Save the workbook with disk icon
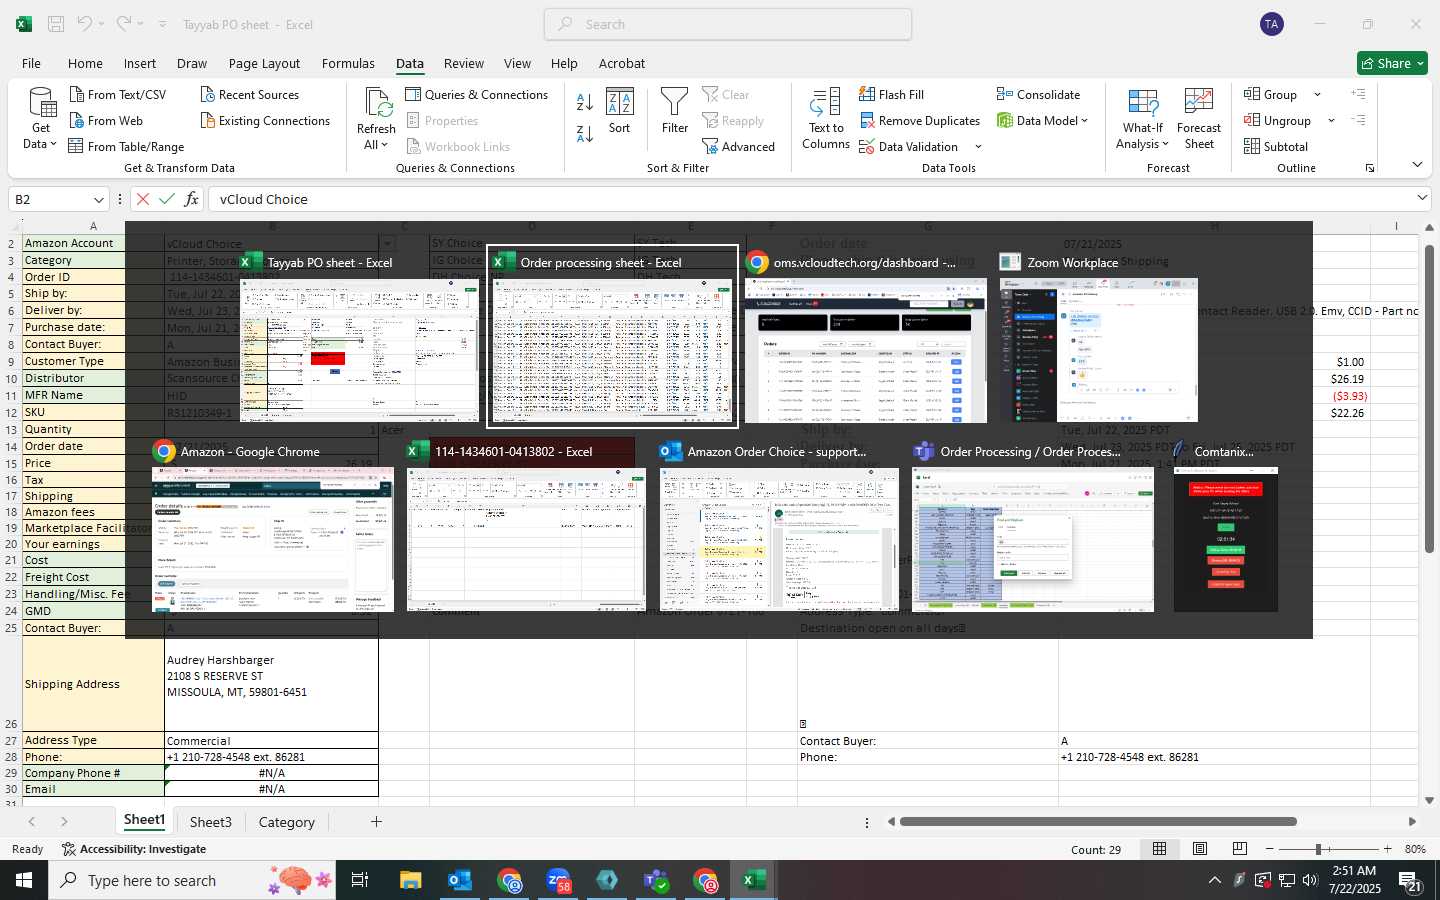 56,24
